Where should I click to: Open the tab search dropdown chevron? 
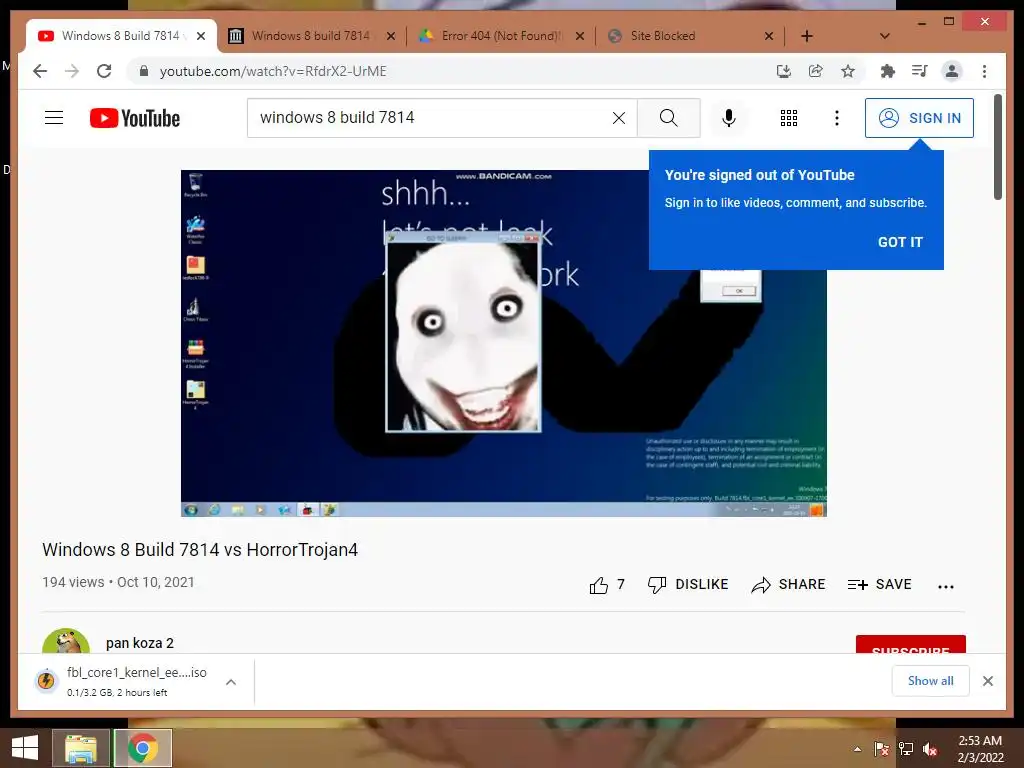tap(884, 36)
